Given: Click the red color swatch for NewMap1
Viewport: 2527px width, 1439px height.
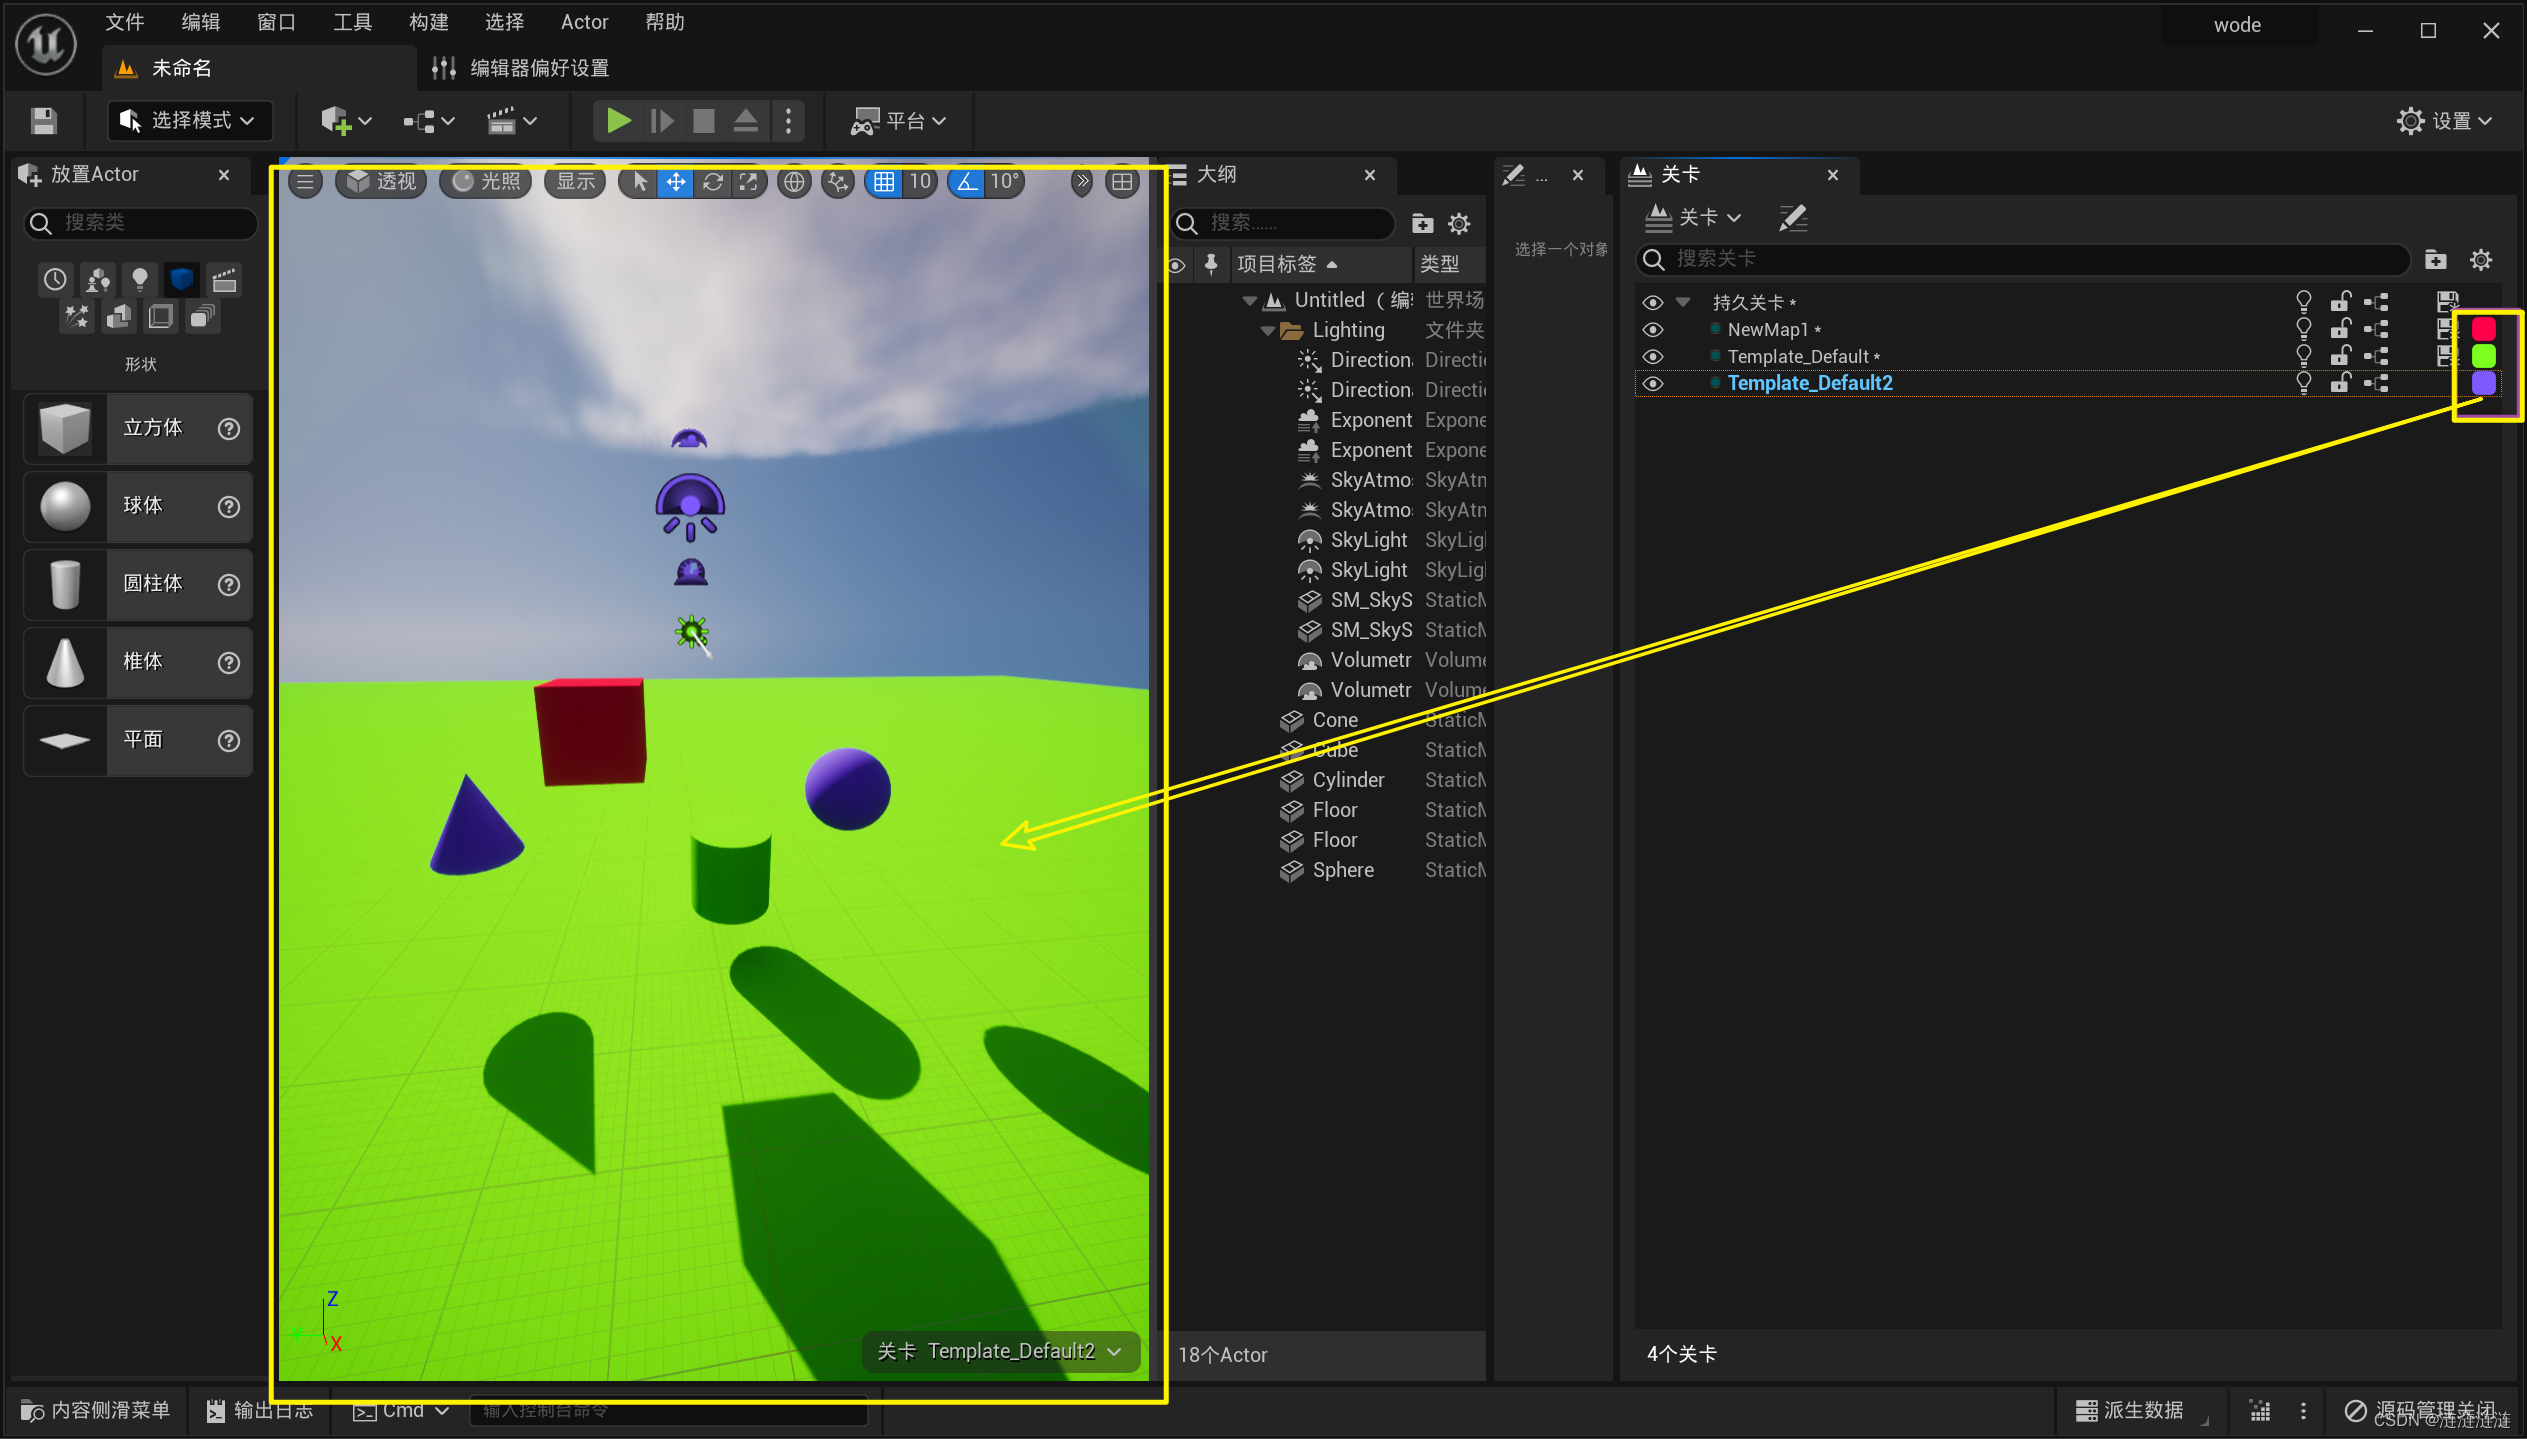Looking at the screenshot, I should pos(2483,329).
